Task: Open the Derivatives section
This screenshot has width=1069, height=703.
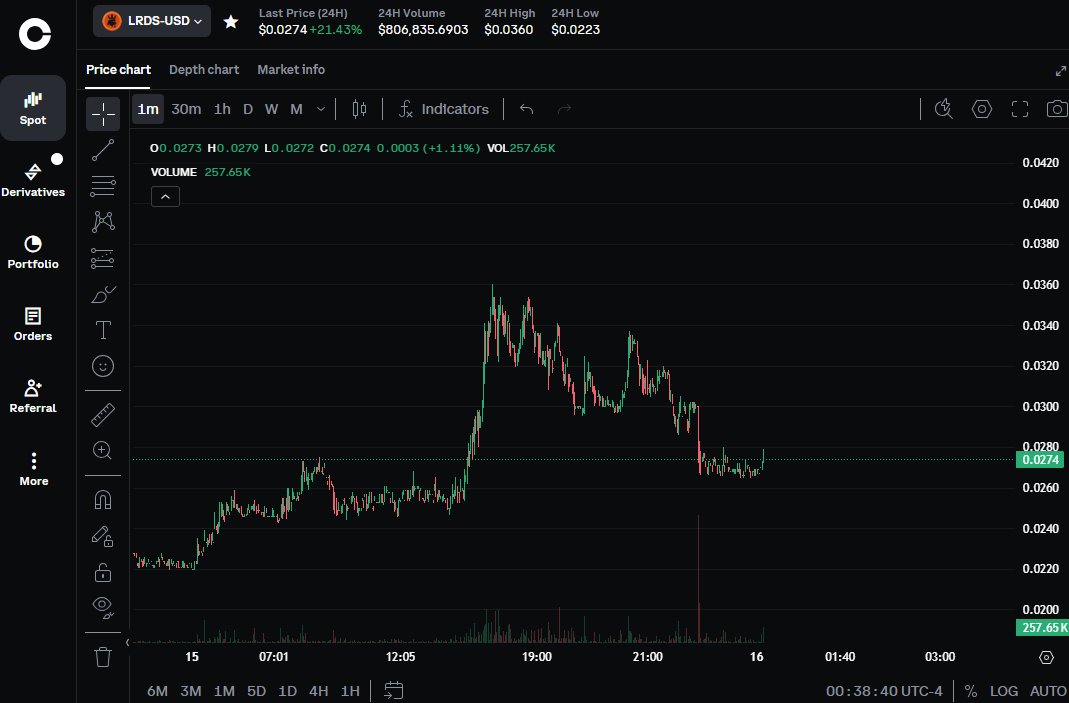Action: 33,179
